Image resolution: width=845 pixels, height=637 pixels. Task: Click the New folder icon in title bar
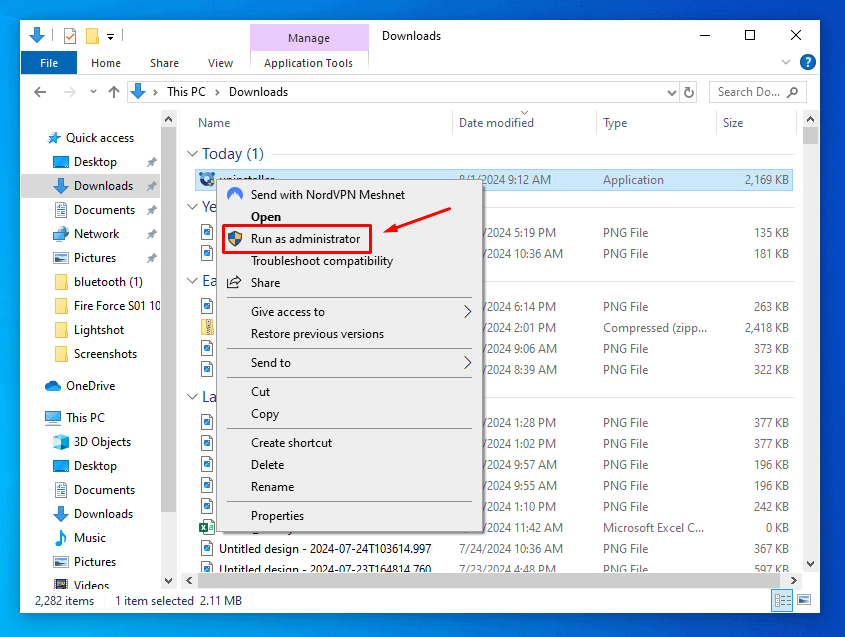click(x=92, y=36)
